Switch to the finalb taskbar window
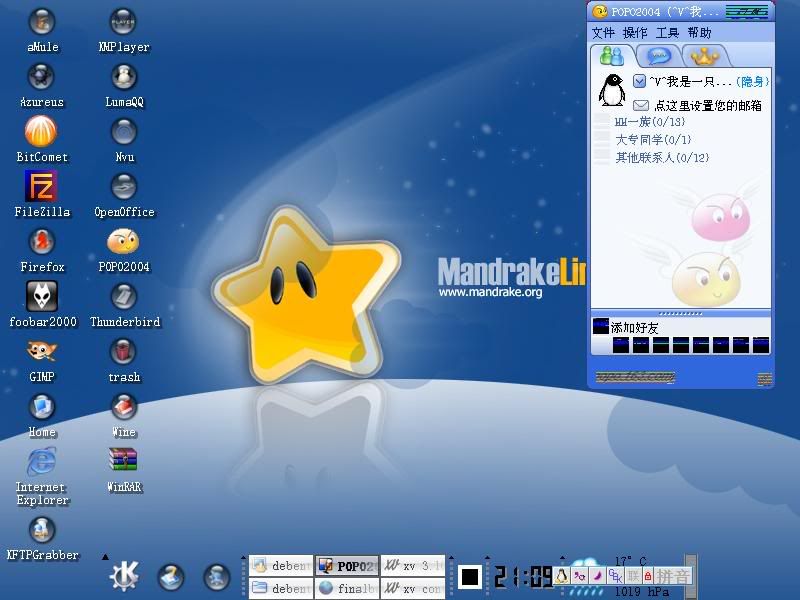Viewport: 800px width, 600px height. [x=347, y=588]
